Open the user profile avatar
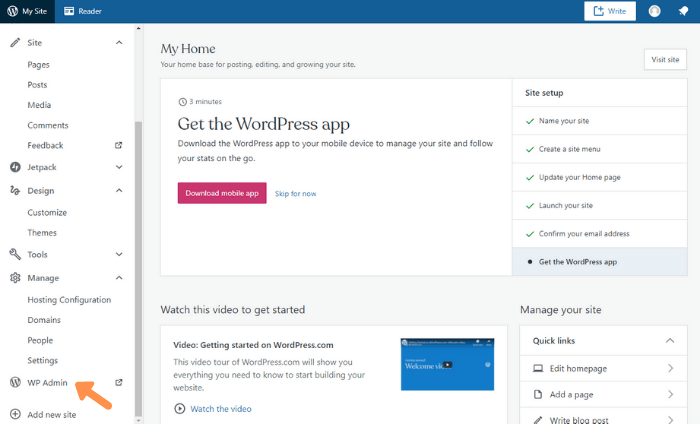 [654, 11]
